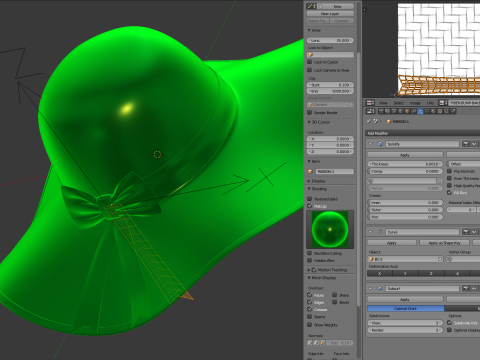Screen dimensions: 480x360
Task: Click the Curve modifier type icon
Action: 380,232
